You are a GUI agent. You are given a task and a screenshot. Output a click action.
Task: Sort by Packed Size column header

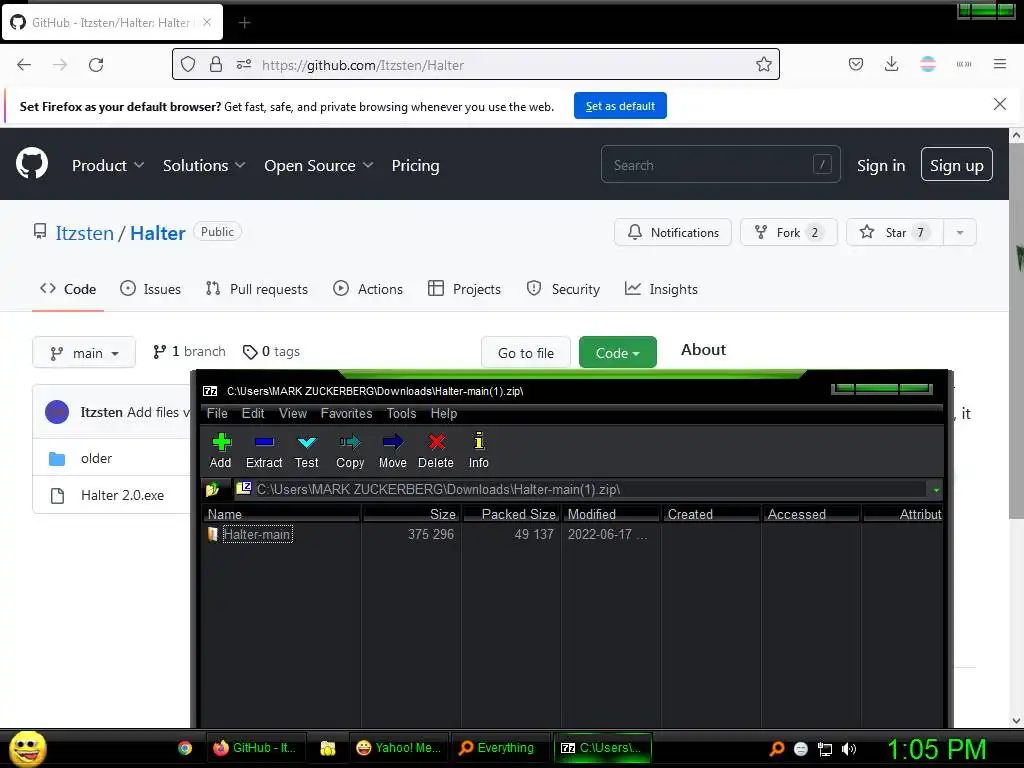click(x=511, y=514)
